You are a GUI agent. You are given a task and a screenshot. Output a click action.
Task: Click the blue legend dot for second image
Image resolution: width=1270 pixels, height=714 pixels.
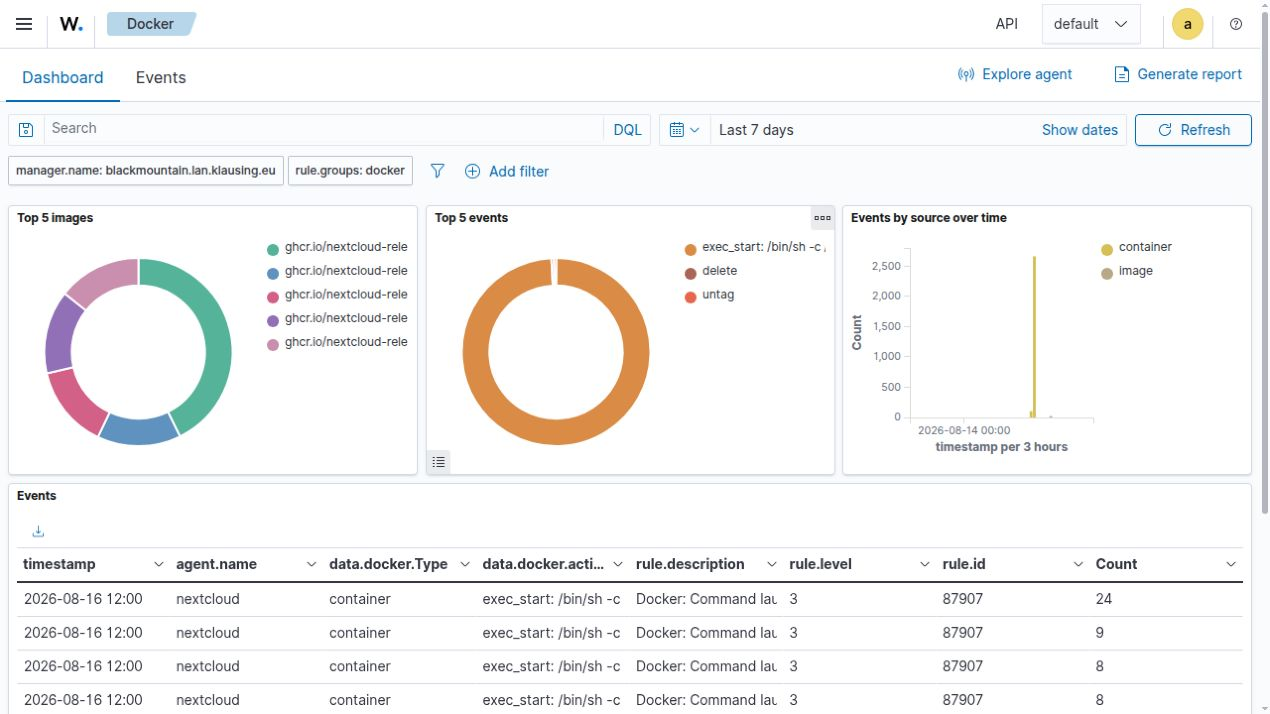click(273, 273)
